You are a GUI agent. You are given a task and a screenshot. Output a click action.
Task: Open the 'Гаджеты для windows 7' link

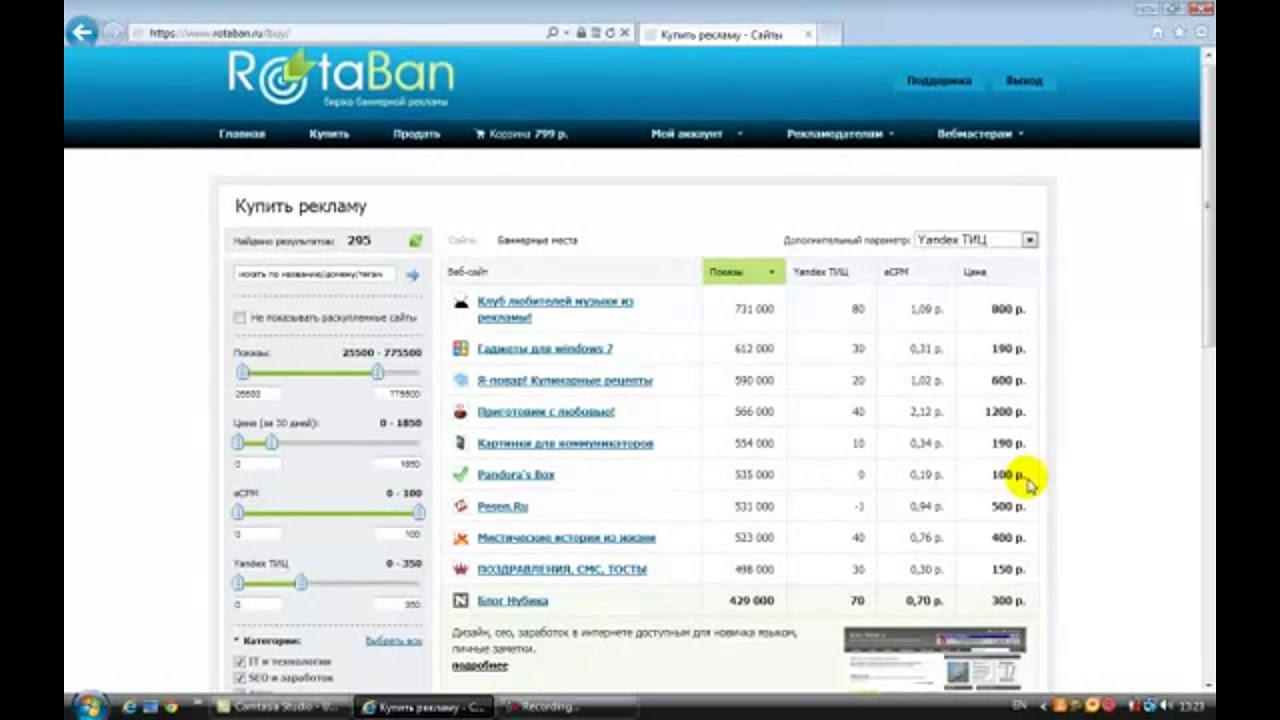(x=545, y=348)
